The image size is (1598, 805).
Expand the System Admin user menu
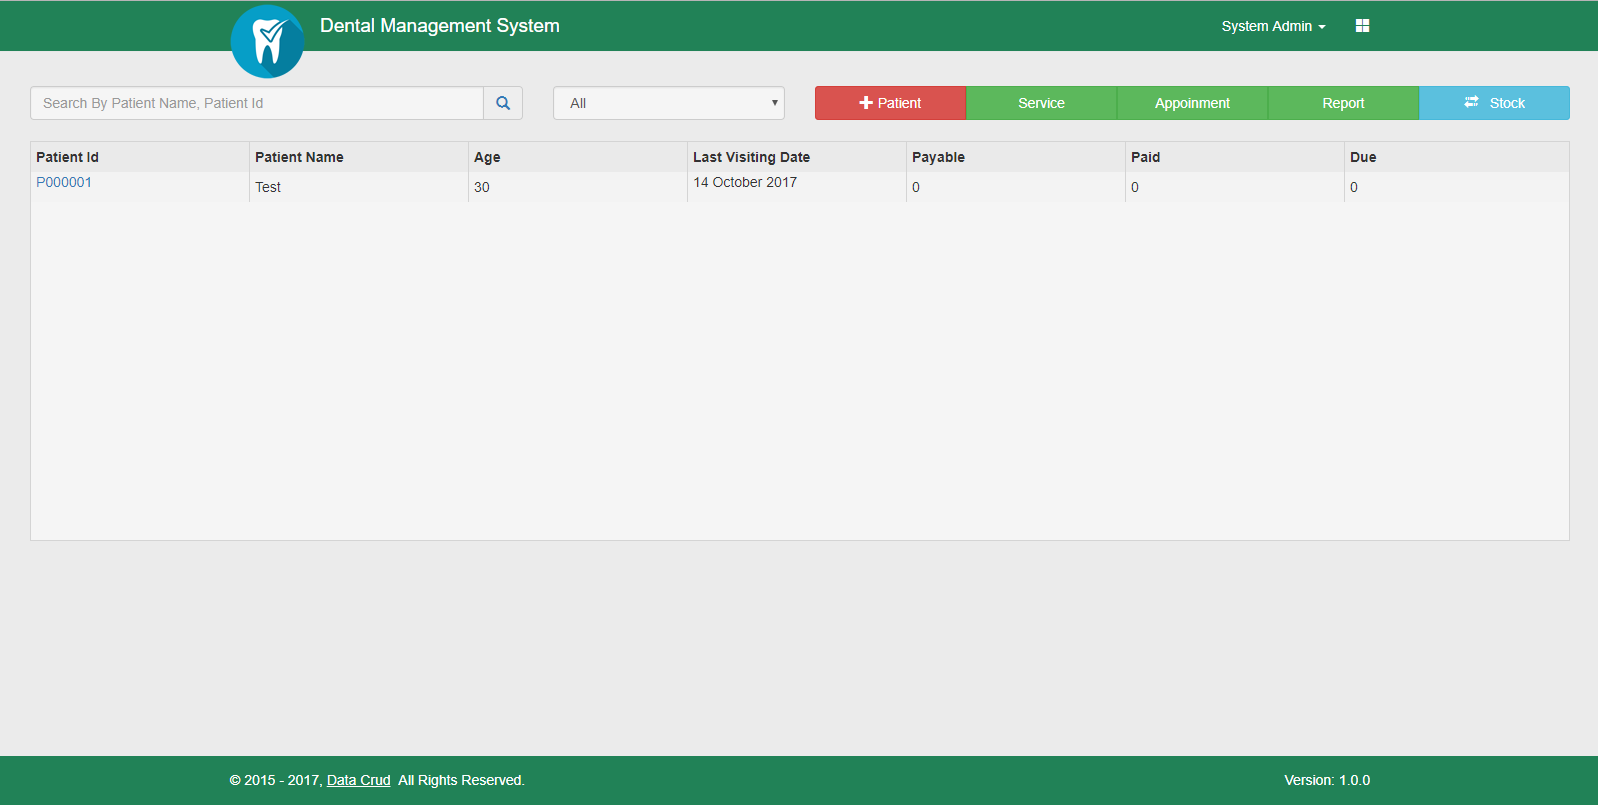[x=1272, y=26]
